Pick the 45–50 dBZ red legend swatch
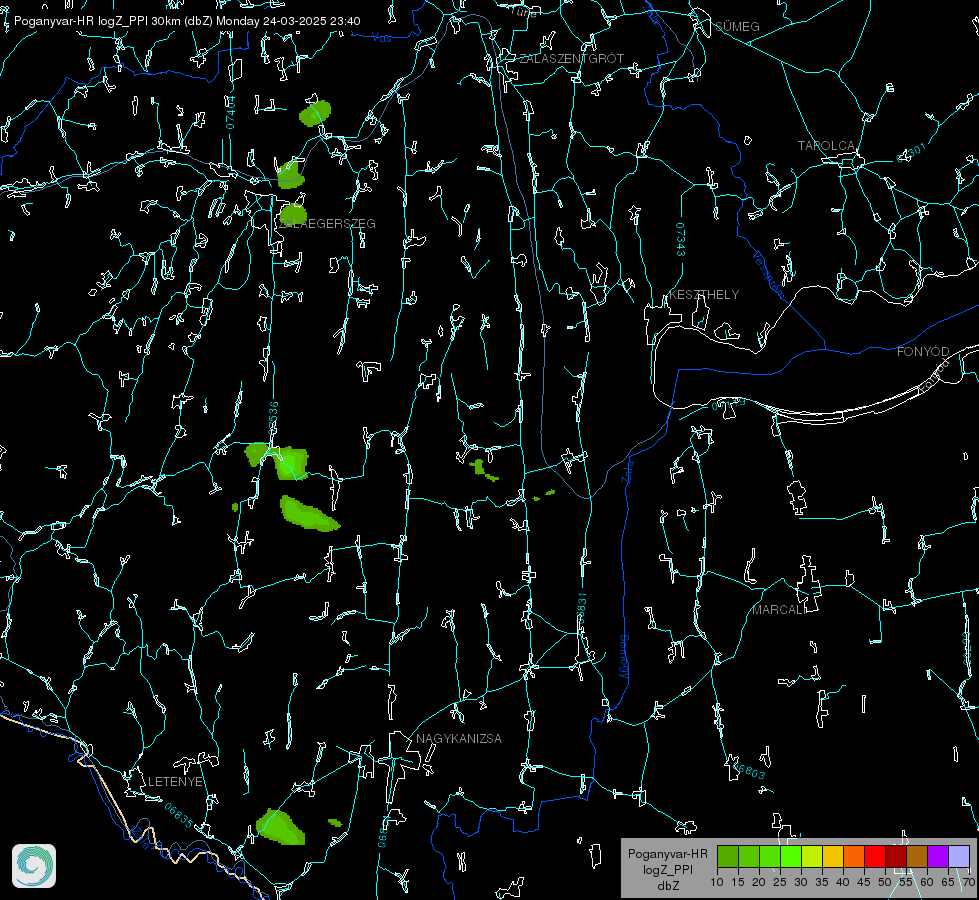Viewport: 979px width, 900px height. coord(875,856)
